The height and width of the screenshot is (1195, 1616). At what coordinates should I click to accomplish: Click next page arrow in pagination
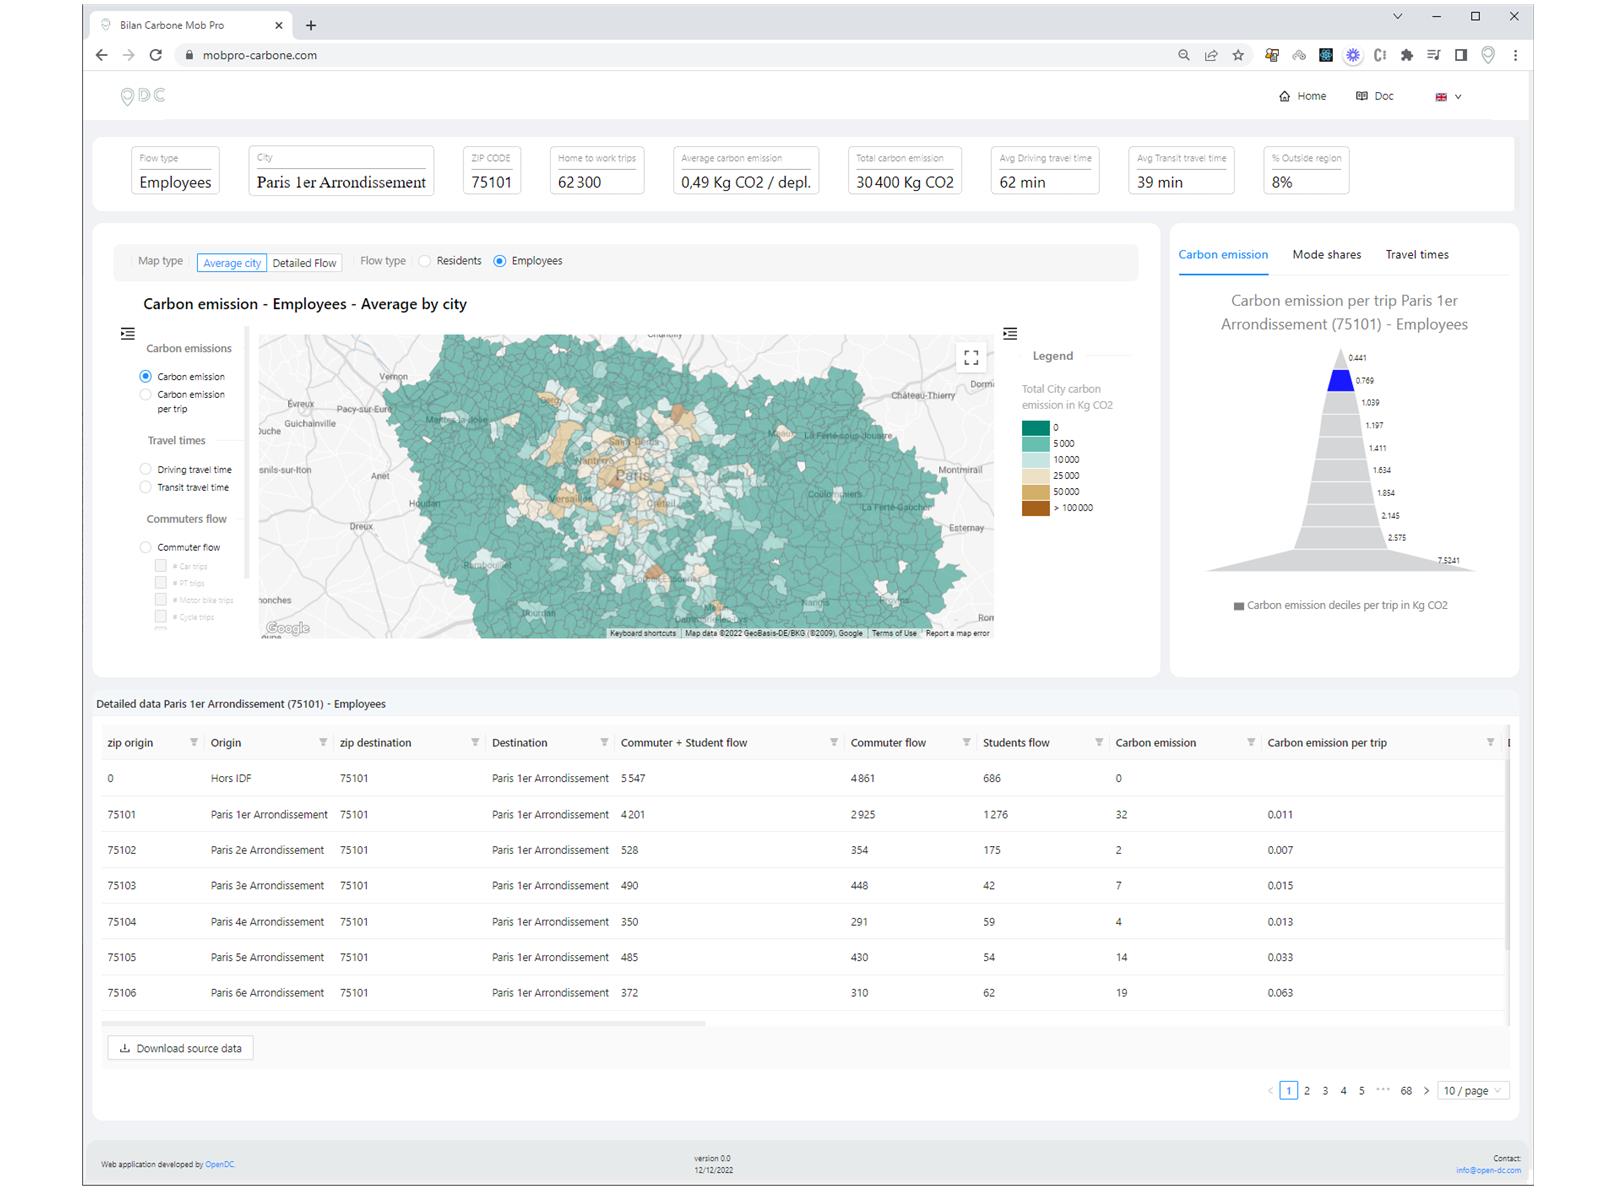[x=1426, y=1090]
